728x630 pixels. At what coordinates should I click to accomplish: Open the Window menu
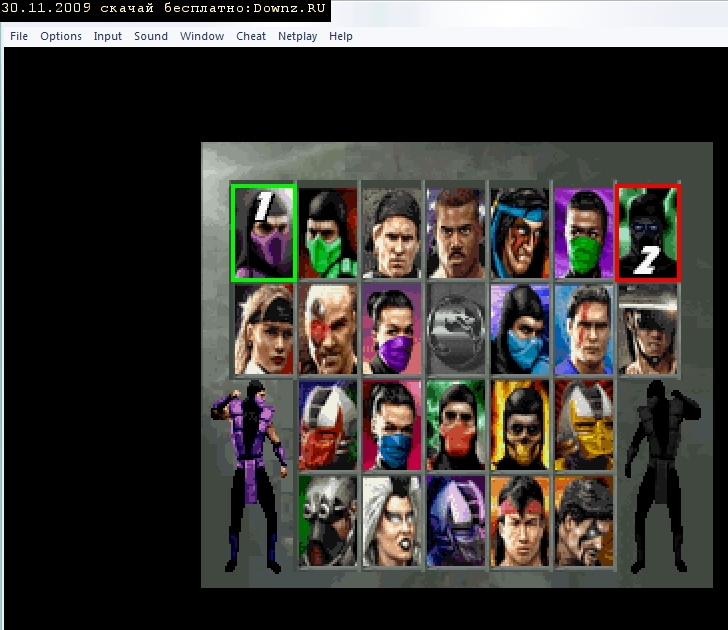point(202,36)
